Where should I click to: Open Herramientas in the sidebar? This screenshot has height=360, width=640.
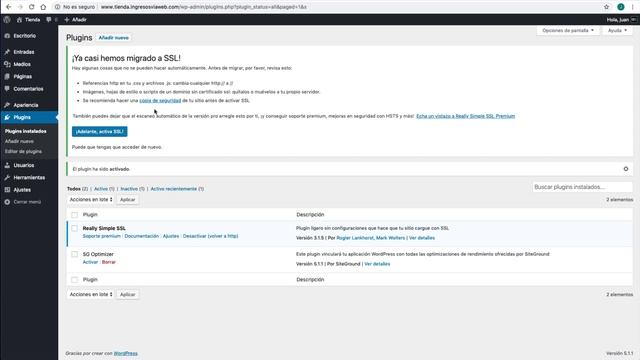[29, 178]
